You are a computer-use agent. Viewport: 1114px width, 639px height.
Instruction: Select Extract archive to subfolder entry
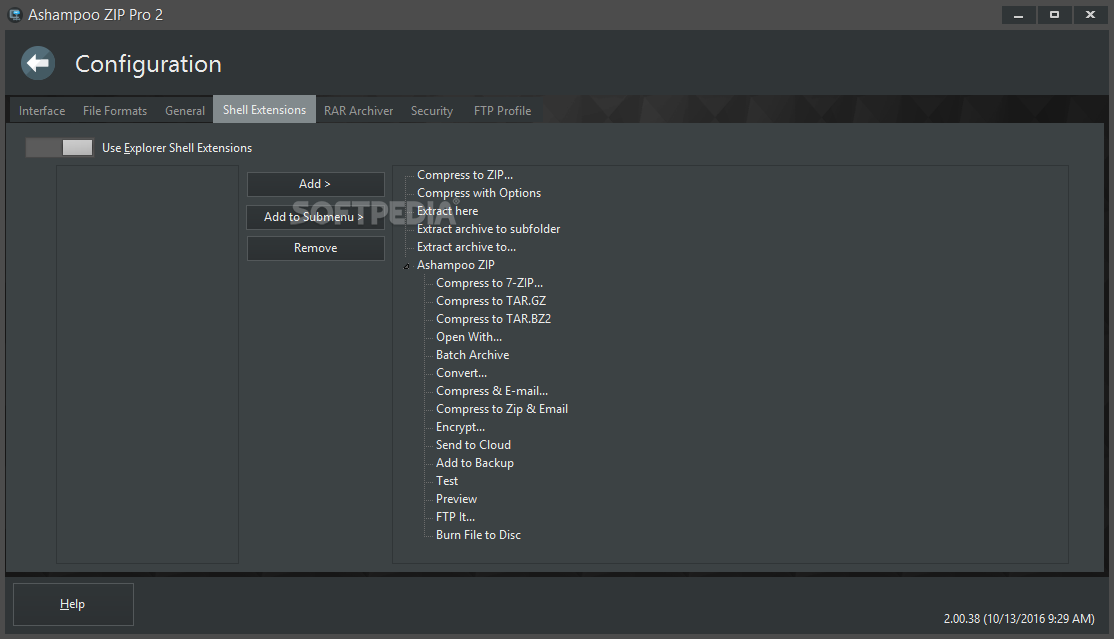pyautogui.click(x=489, y=229)
